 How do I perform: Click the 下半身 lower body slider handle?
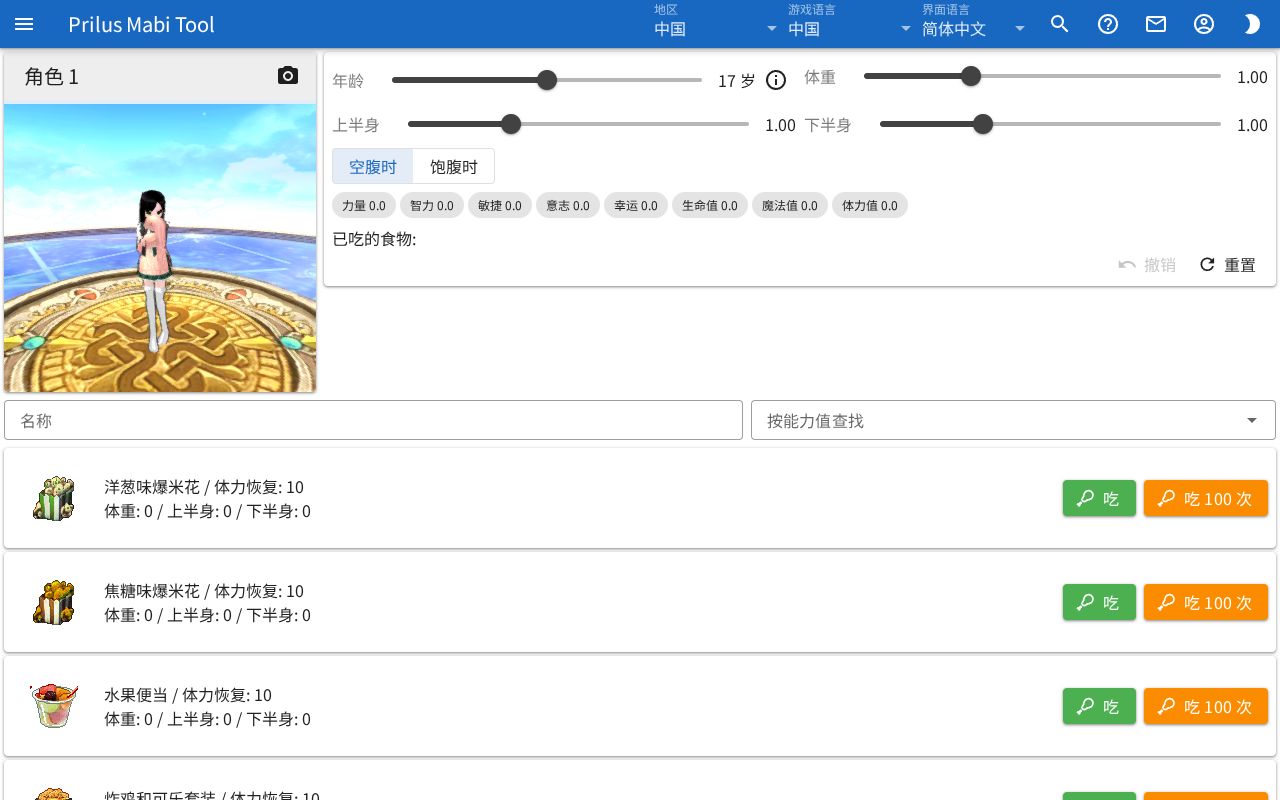983,124
